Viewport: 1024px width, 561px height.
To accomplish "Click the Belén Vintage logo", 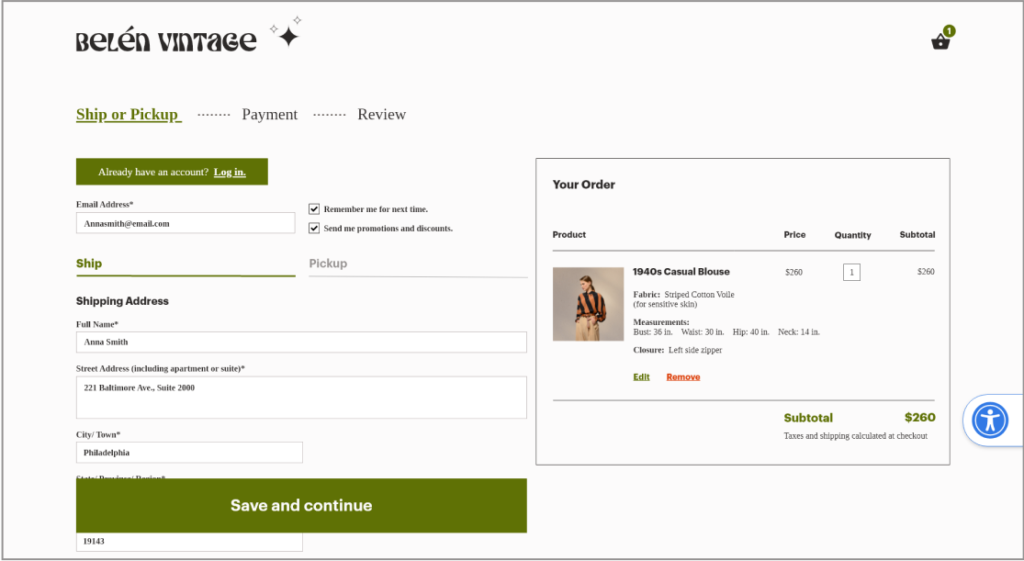I will coord(166,41).
